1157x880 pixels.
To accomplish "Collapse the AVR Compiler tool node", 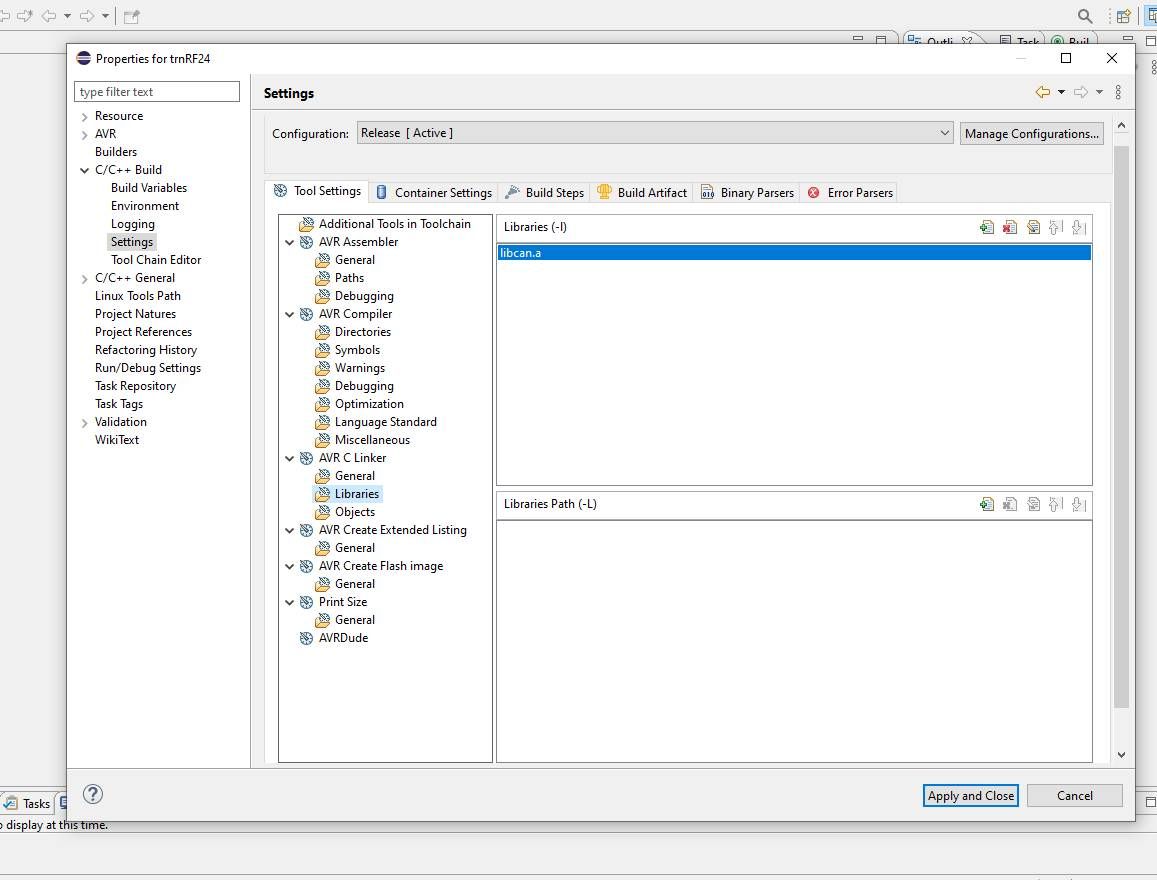I will 289,314.
